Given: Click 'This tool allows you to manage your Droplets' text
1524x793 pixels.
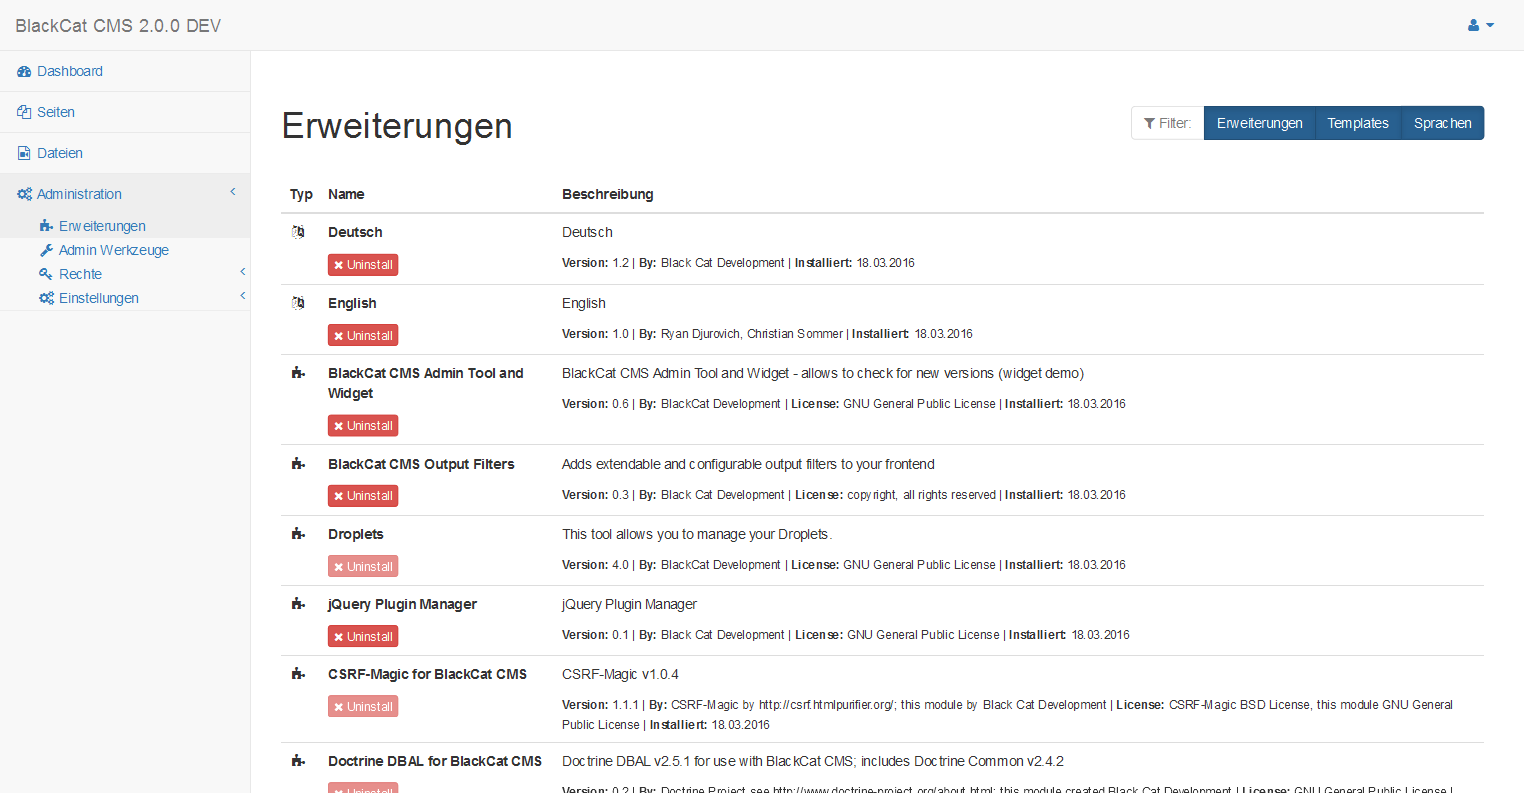Looking at the screenshot, I should click(697, 534).
